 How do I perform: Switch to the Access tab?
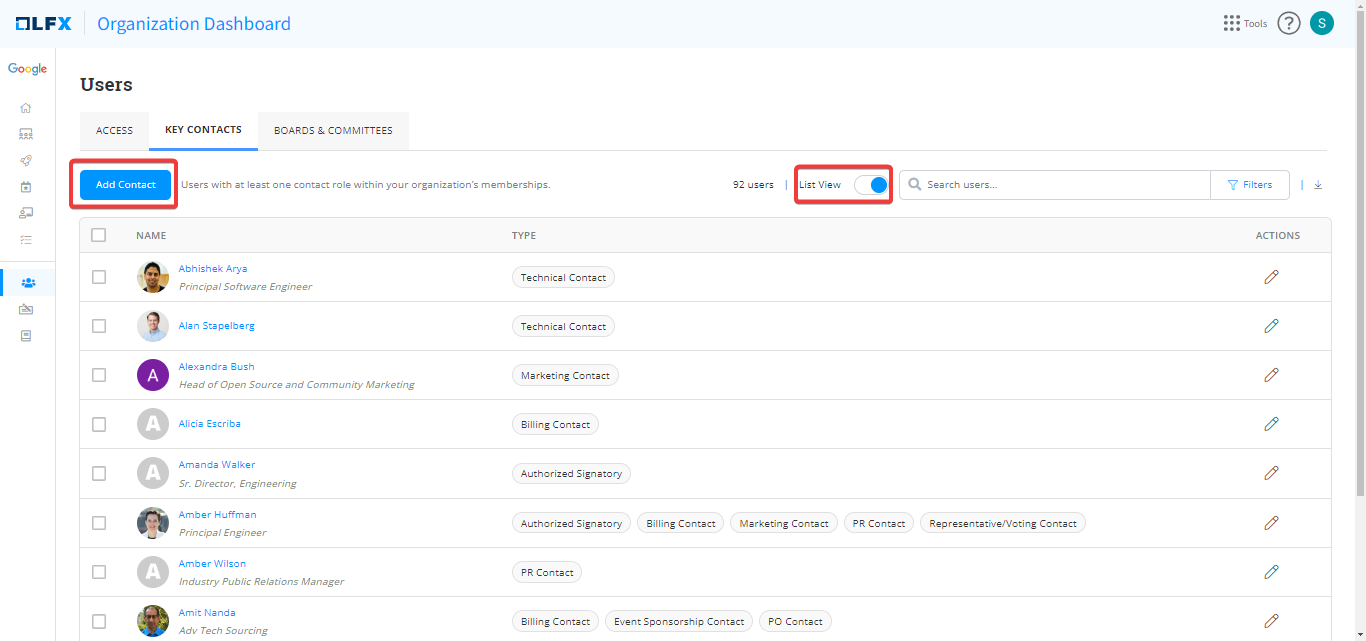114,131
